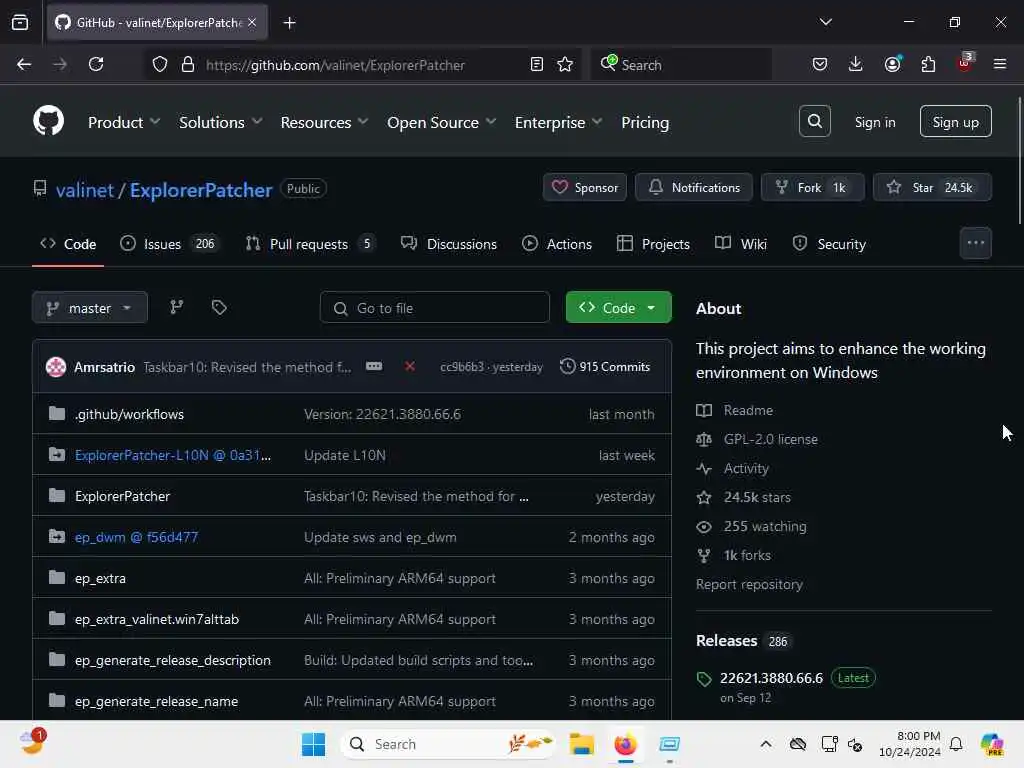Open the Readme link in About
The height and width of the screenshot is (768, 1024).
(x=735, y=410)
